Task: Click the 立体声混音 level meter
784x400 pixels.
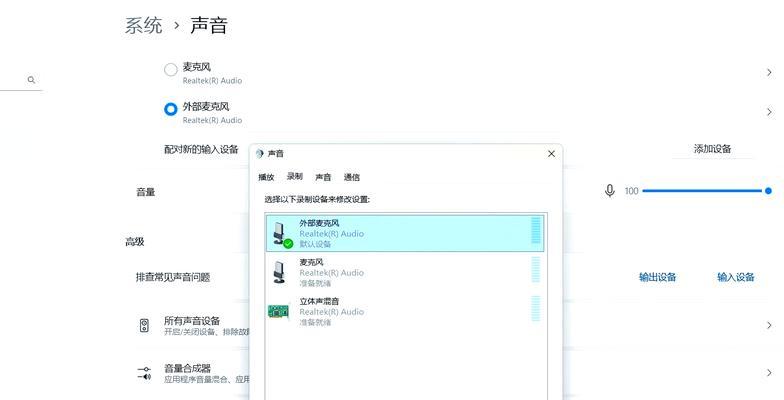Action: (x=536, y=309)
